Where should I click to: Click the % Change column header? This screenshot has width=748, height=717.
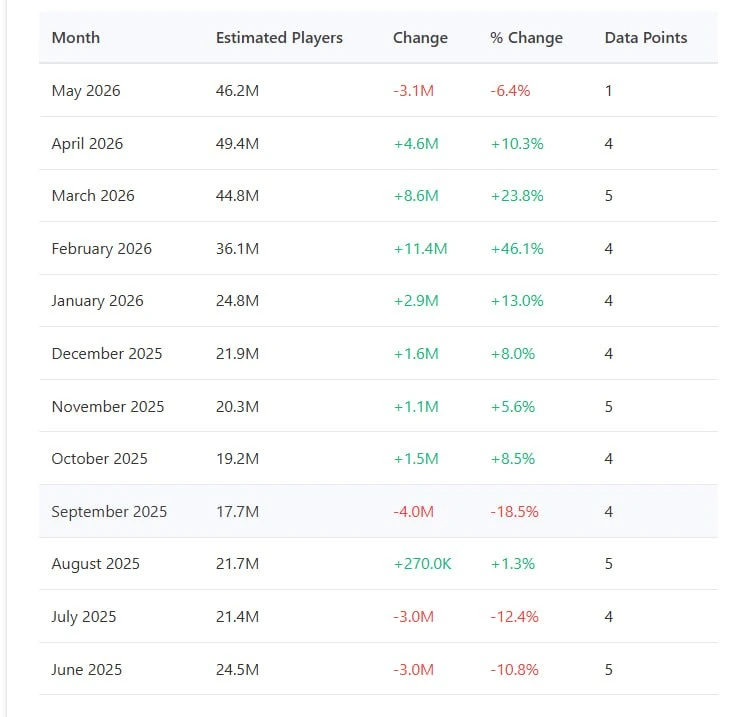point(526,38)
